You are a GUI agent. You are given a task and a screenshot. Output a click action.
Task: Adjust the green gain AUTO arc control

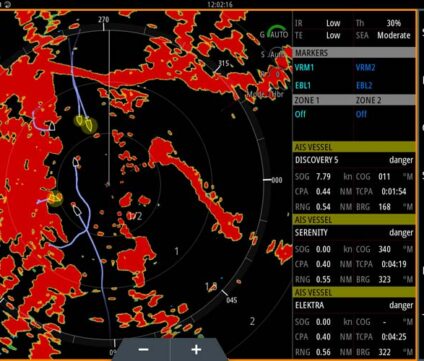coord(274,33)
